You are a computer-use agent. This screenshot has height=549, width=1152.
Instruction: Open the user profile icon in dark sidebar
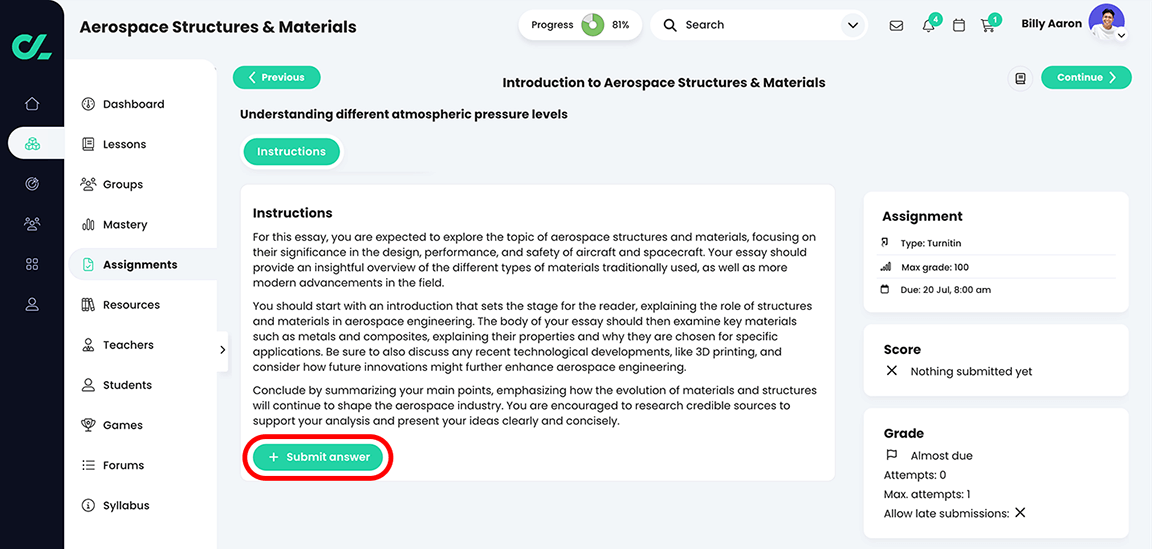(x=32, y=304)
